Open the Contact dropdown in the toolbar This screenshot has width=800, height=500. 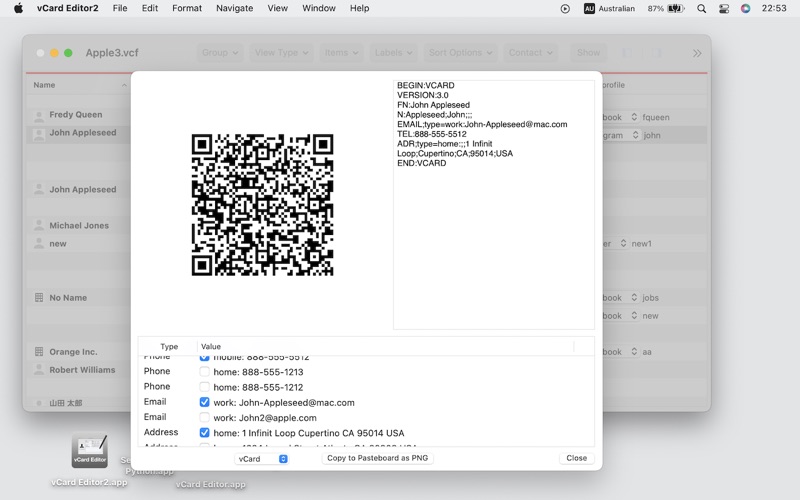(530, 53)
